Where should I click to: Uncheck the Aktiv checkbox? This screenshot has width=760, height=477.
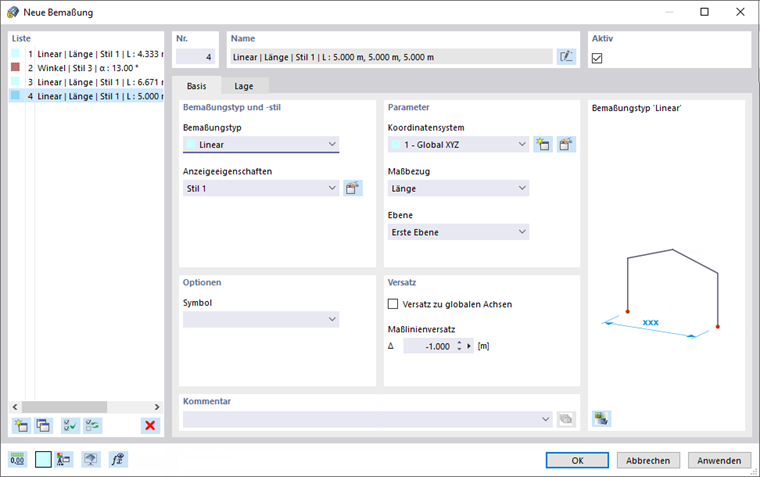click(598, 58)
